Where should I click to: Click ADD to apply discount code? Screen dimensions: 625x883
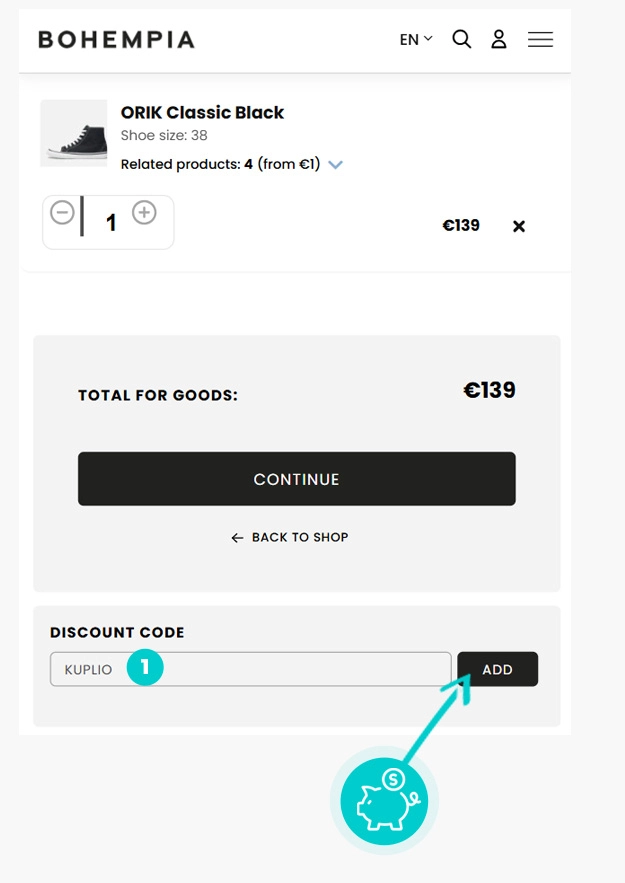[x=497, y=669]
